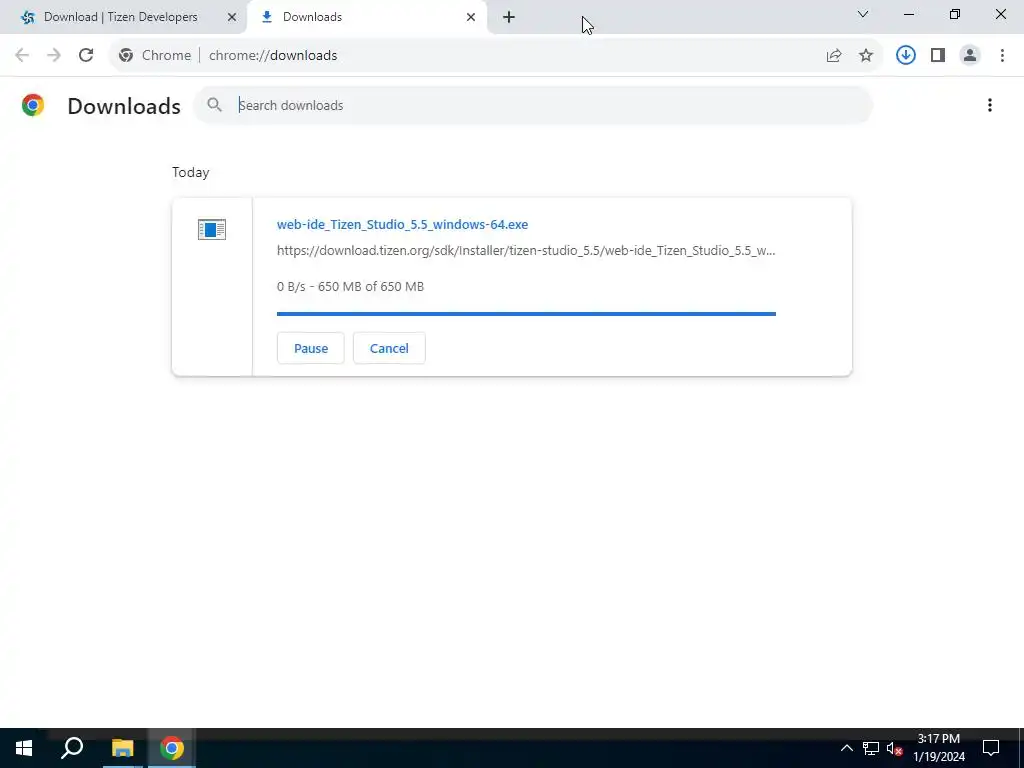Viewport: 1024px width, 768px height.
Task: Close the Download | Tizen Developers tab
Action: pos(232,17)
